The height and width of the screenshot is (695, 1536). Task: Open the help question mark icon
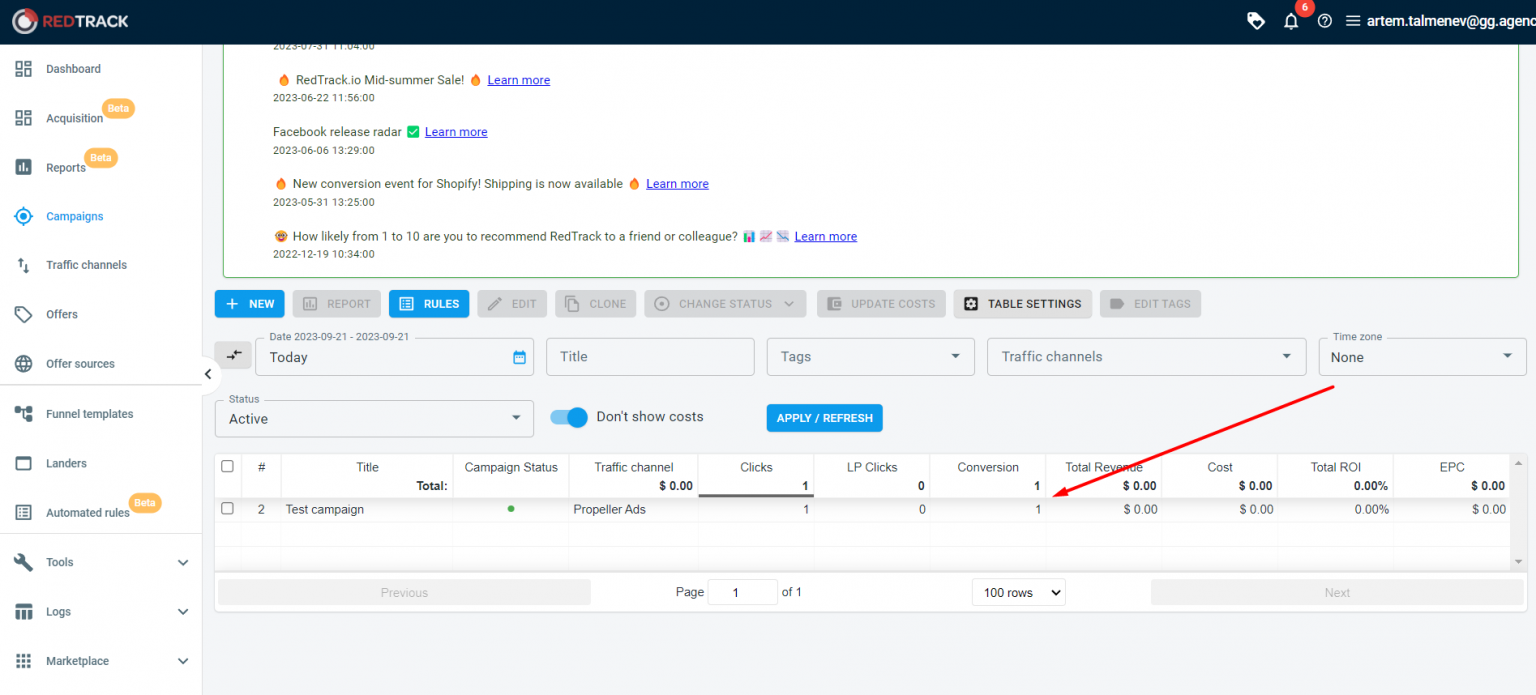coord(1324,20)
